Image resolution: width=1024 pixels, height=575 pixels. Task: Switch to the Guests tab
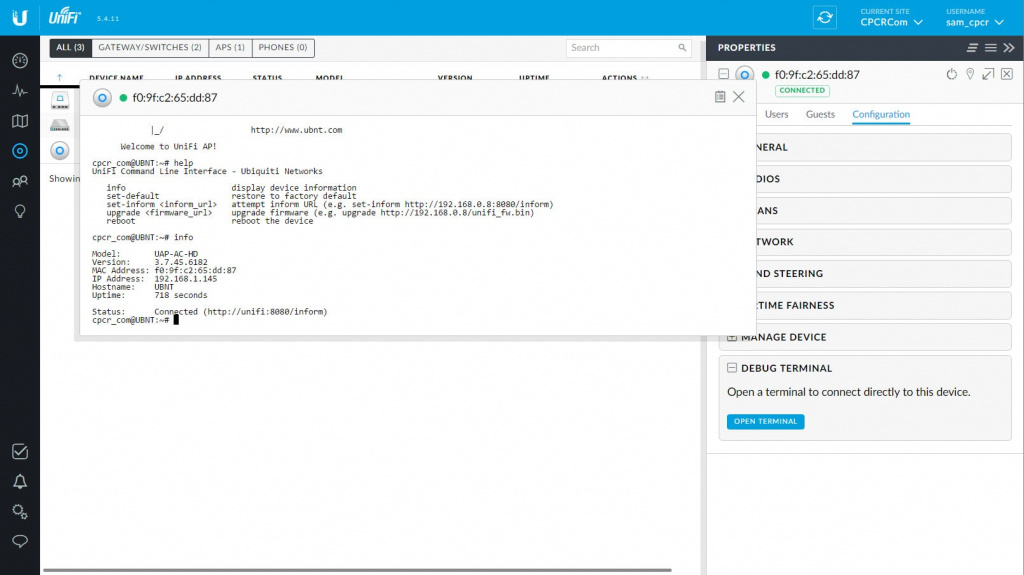click(820, 115)
